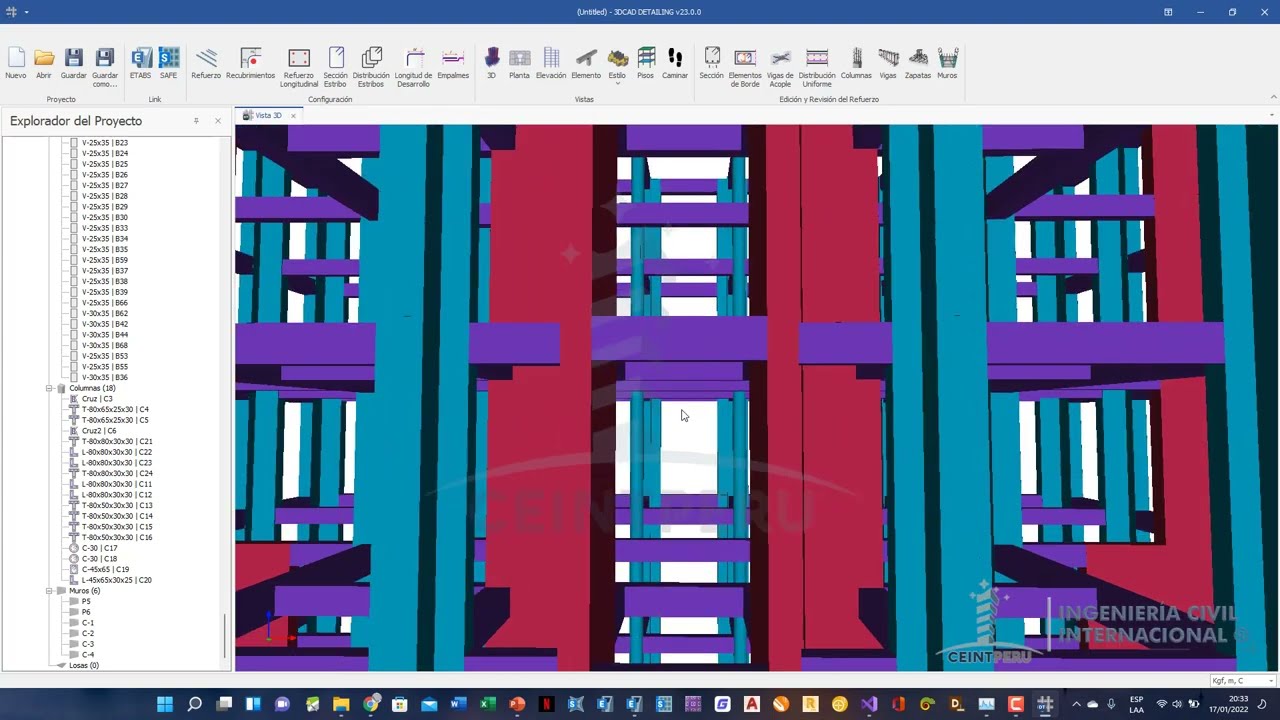
Task: Close the Vista 3D tab
Action: click(293, 116)
